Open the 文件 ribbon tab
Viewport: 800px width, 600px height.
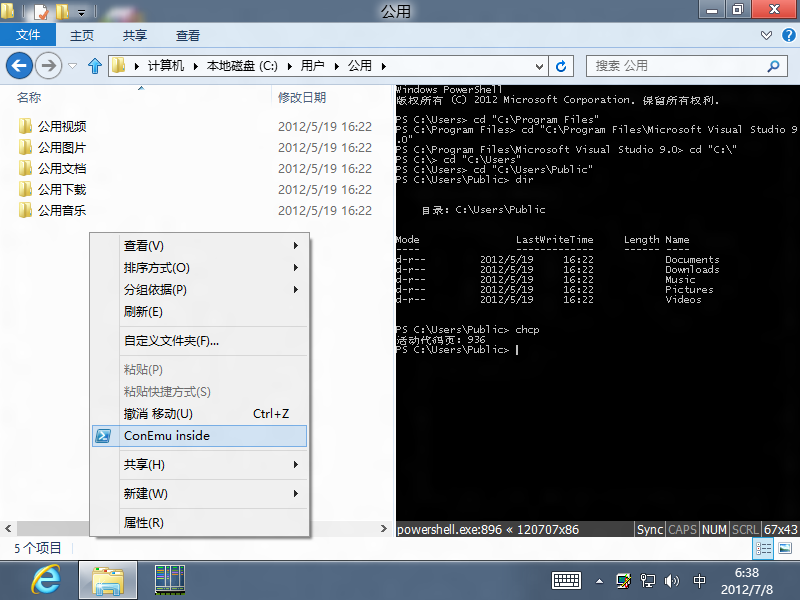click(x=28, y=35)
